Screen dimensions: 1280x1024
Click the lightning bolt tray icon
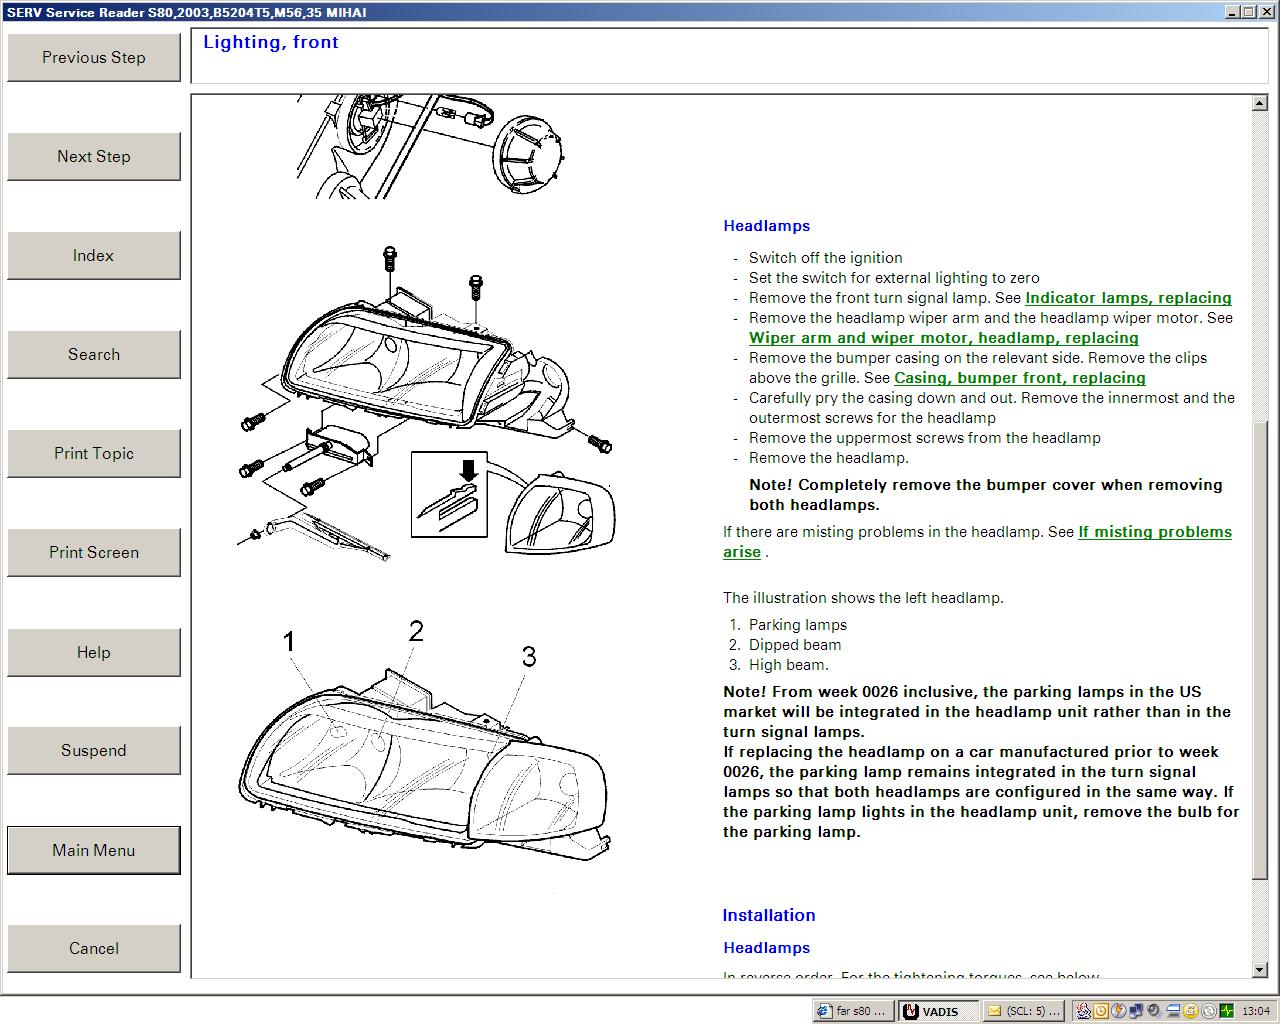1119,1011
